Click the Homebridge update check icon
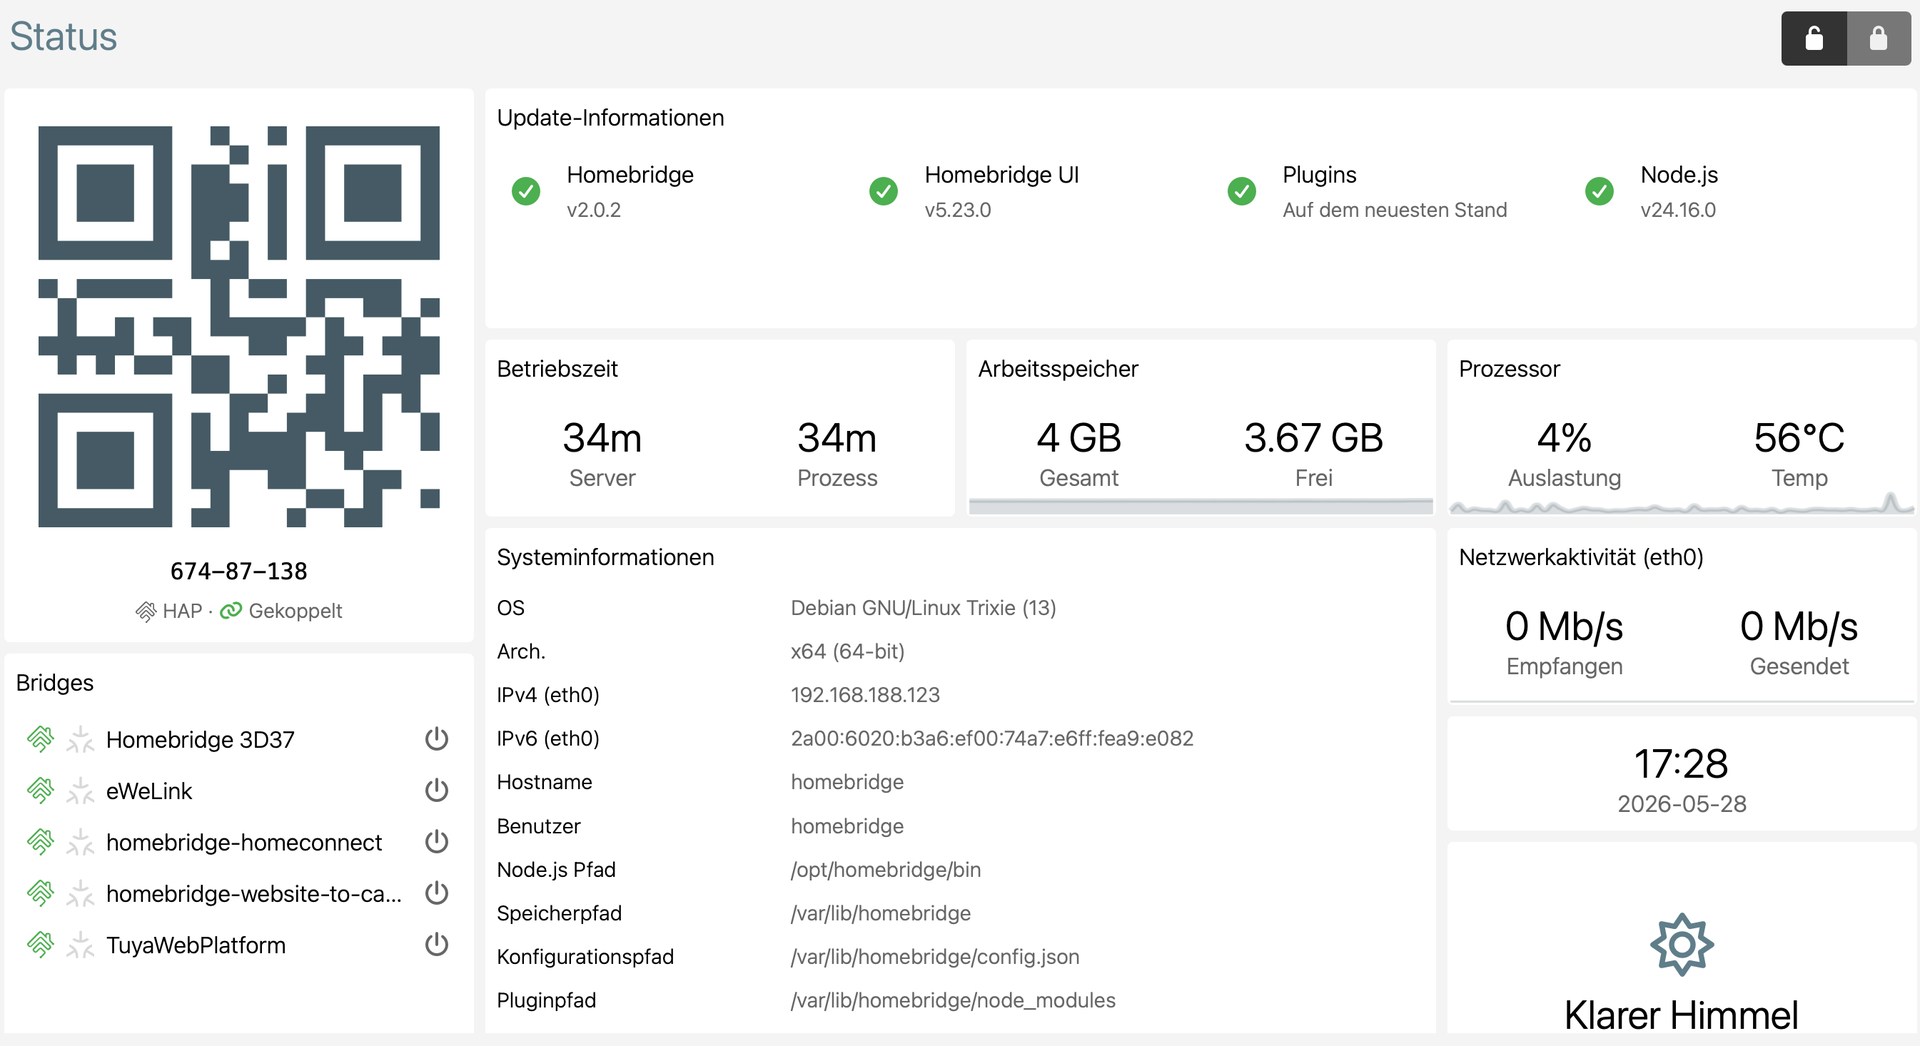Image resolution: width=1920 pixels, height=1046 pixels. point(526,191)
